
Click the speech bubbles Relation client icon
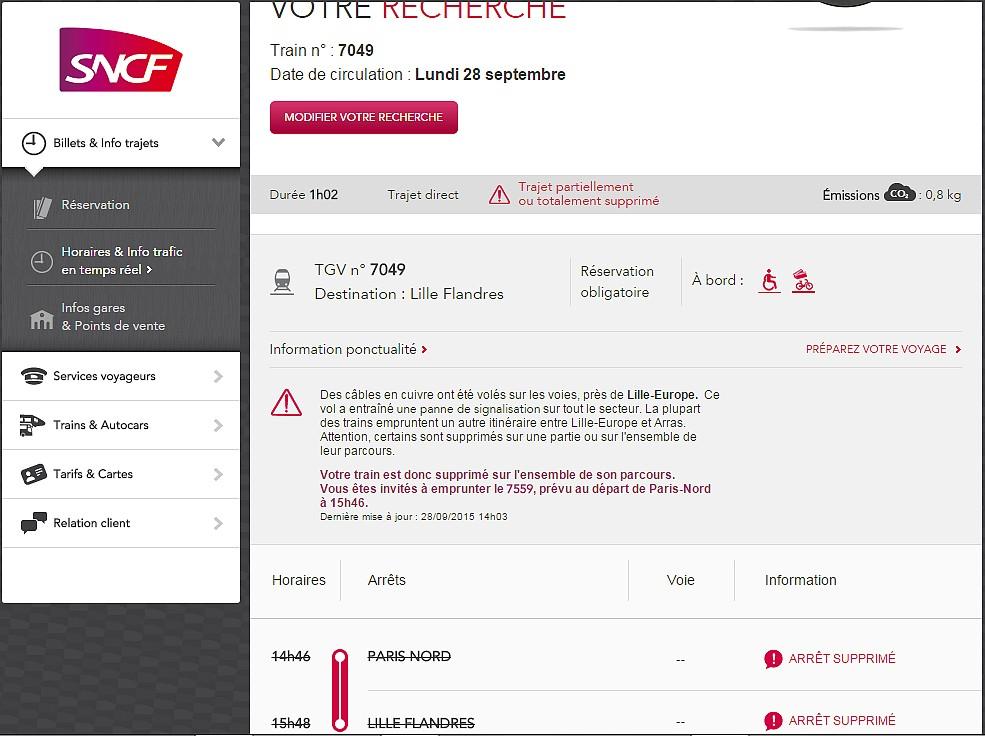[x=34, y=523]
